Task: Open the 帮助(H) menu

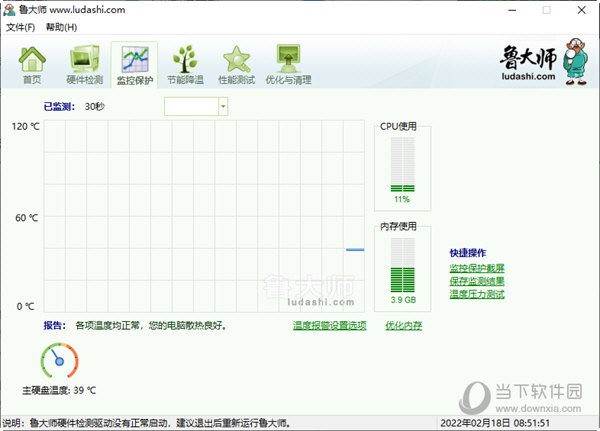Action: point(61,27)
